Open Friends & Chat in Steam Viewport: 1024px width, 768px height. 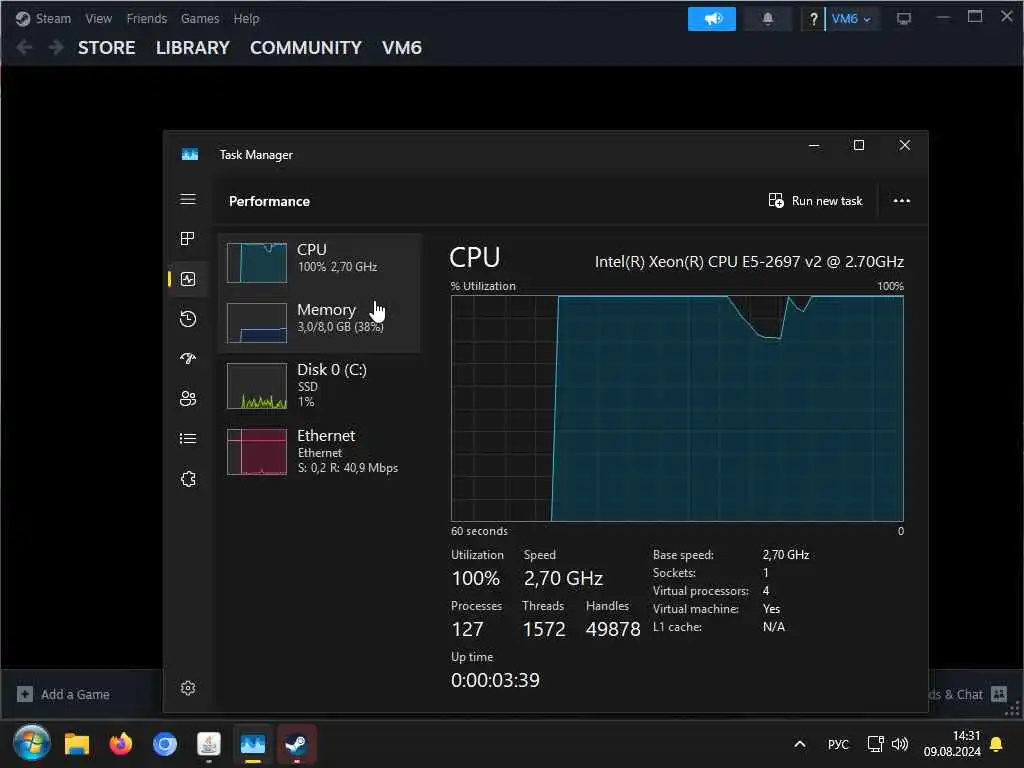pyautogui.click(x=967, y=694)
